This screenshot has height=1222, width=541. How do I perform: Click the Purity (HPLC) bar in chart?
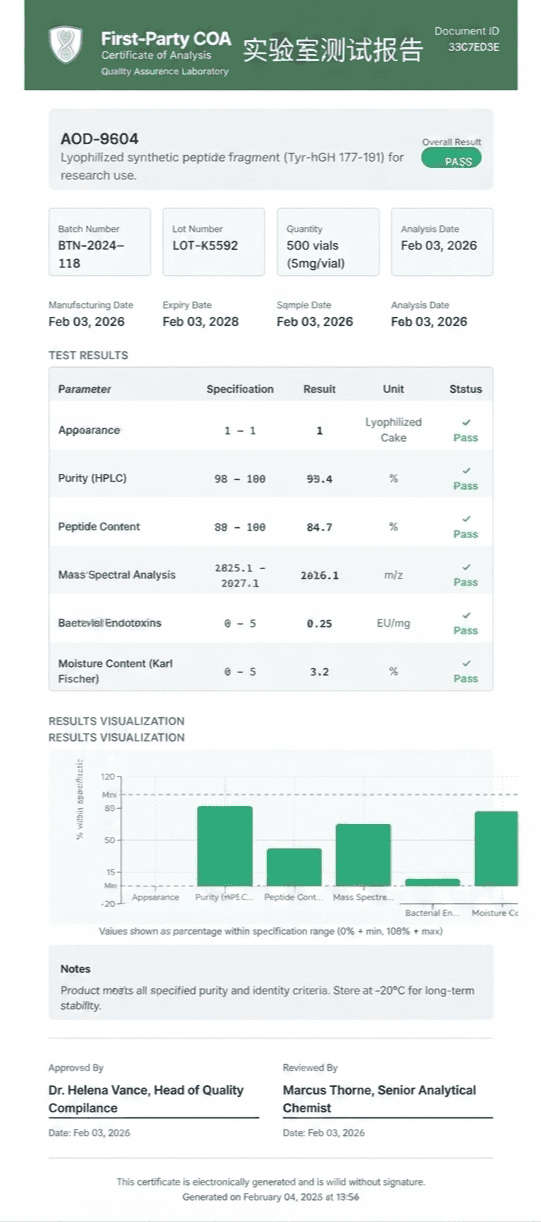(225, 846)
